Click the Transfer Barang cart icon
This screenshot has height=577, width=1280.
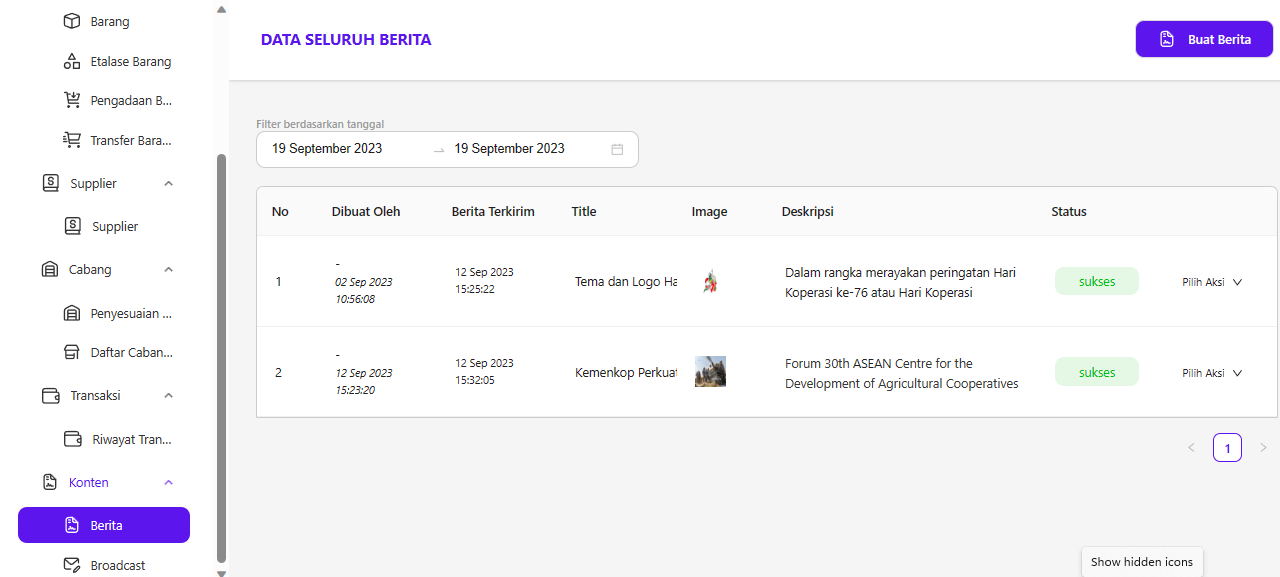point(72,140)
